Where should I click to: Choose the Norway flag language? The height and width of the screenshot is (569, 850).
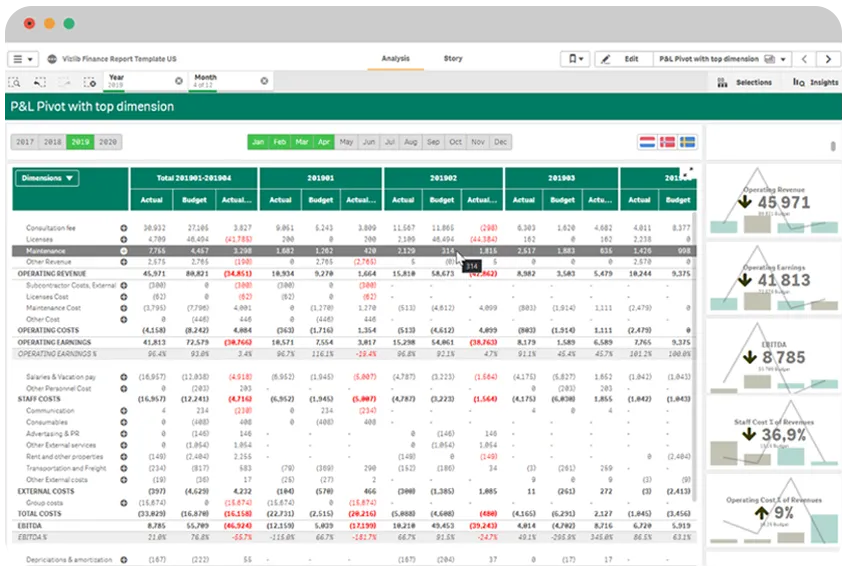pyautogui.click(x=668, y=143)
